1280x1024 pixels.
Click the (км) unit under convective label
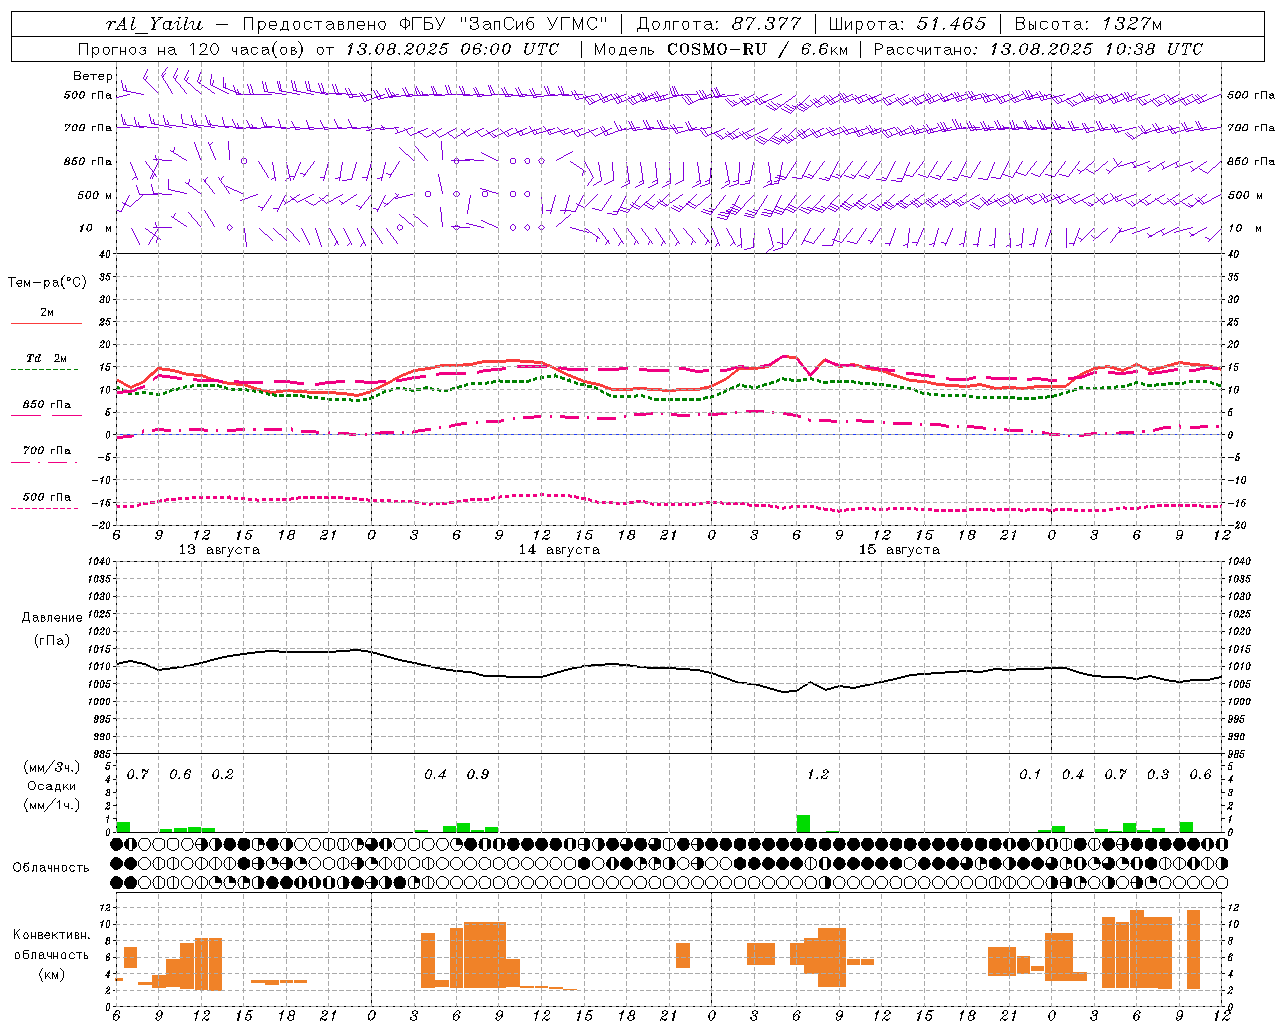click(x=51, y=974)
